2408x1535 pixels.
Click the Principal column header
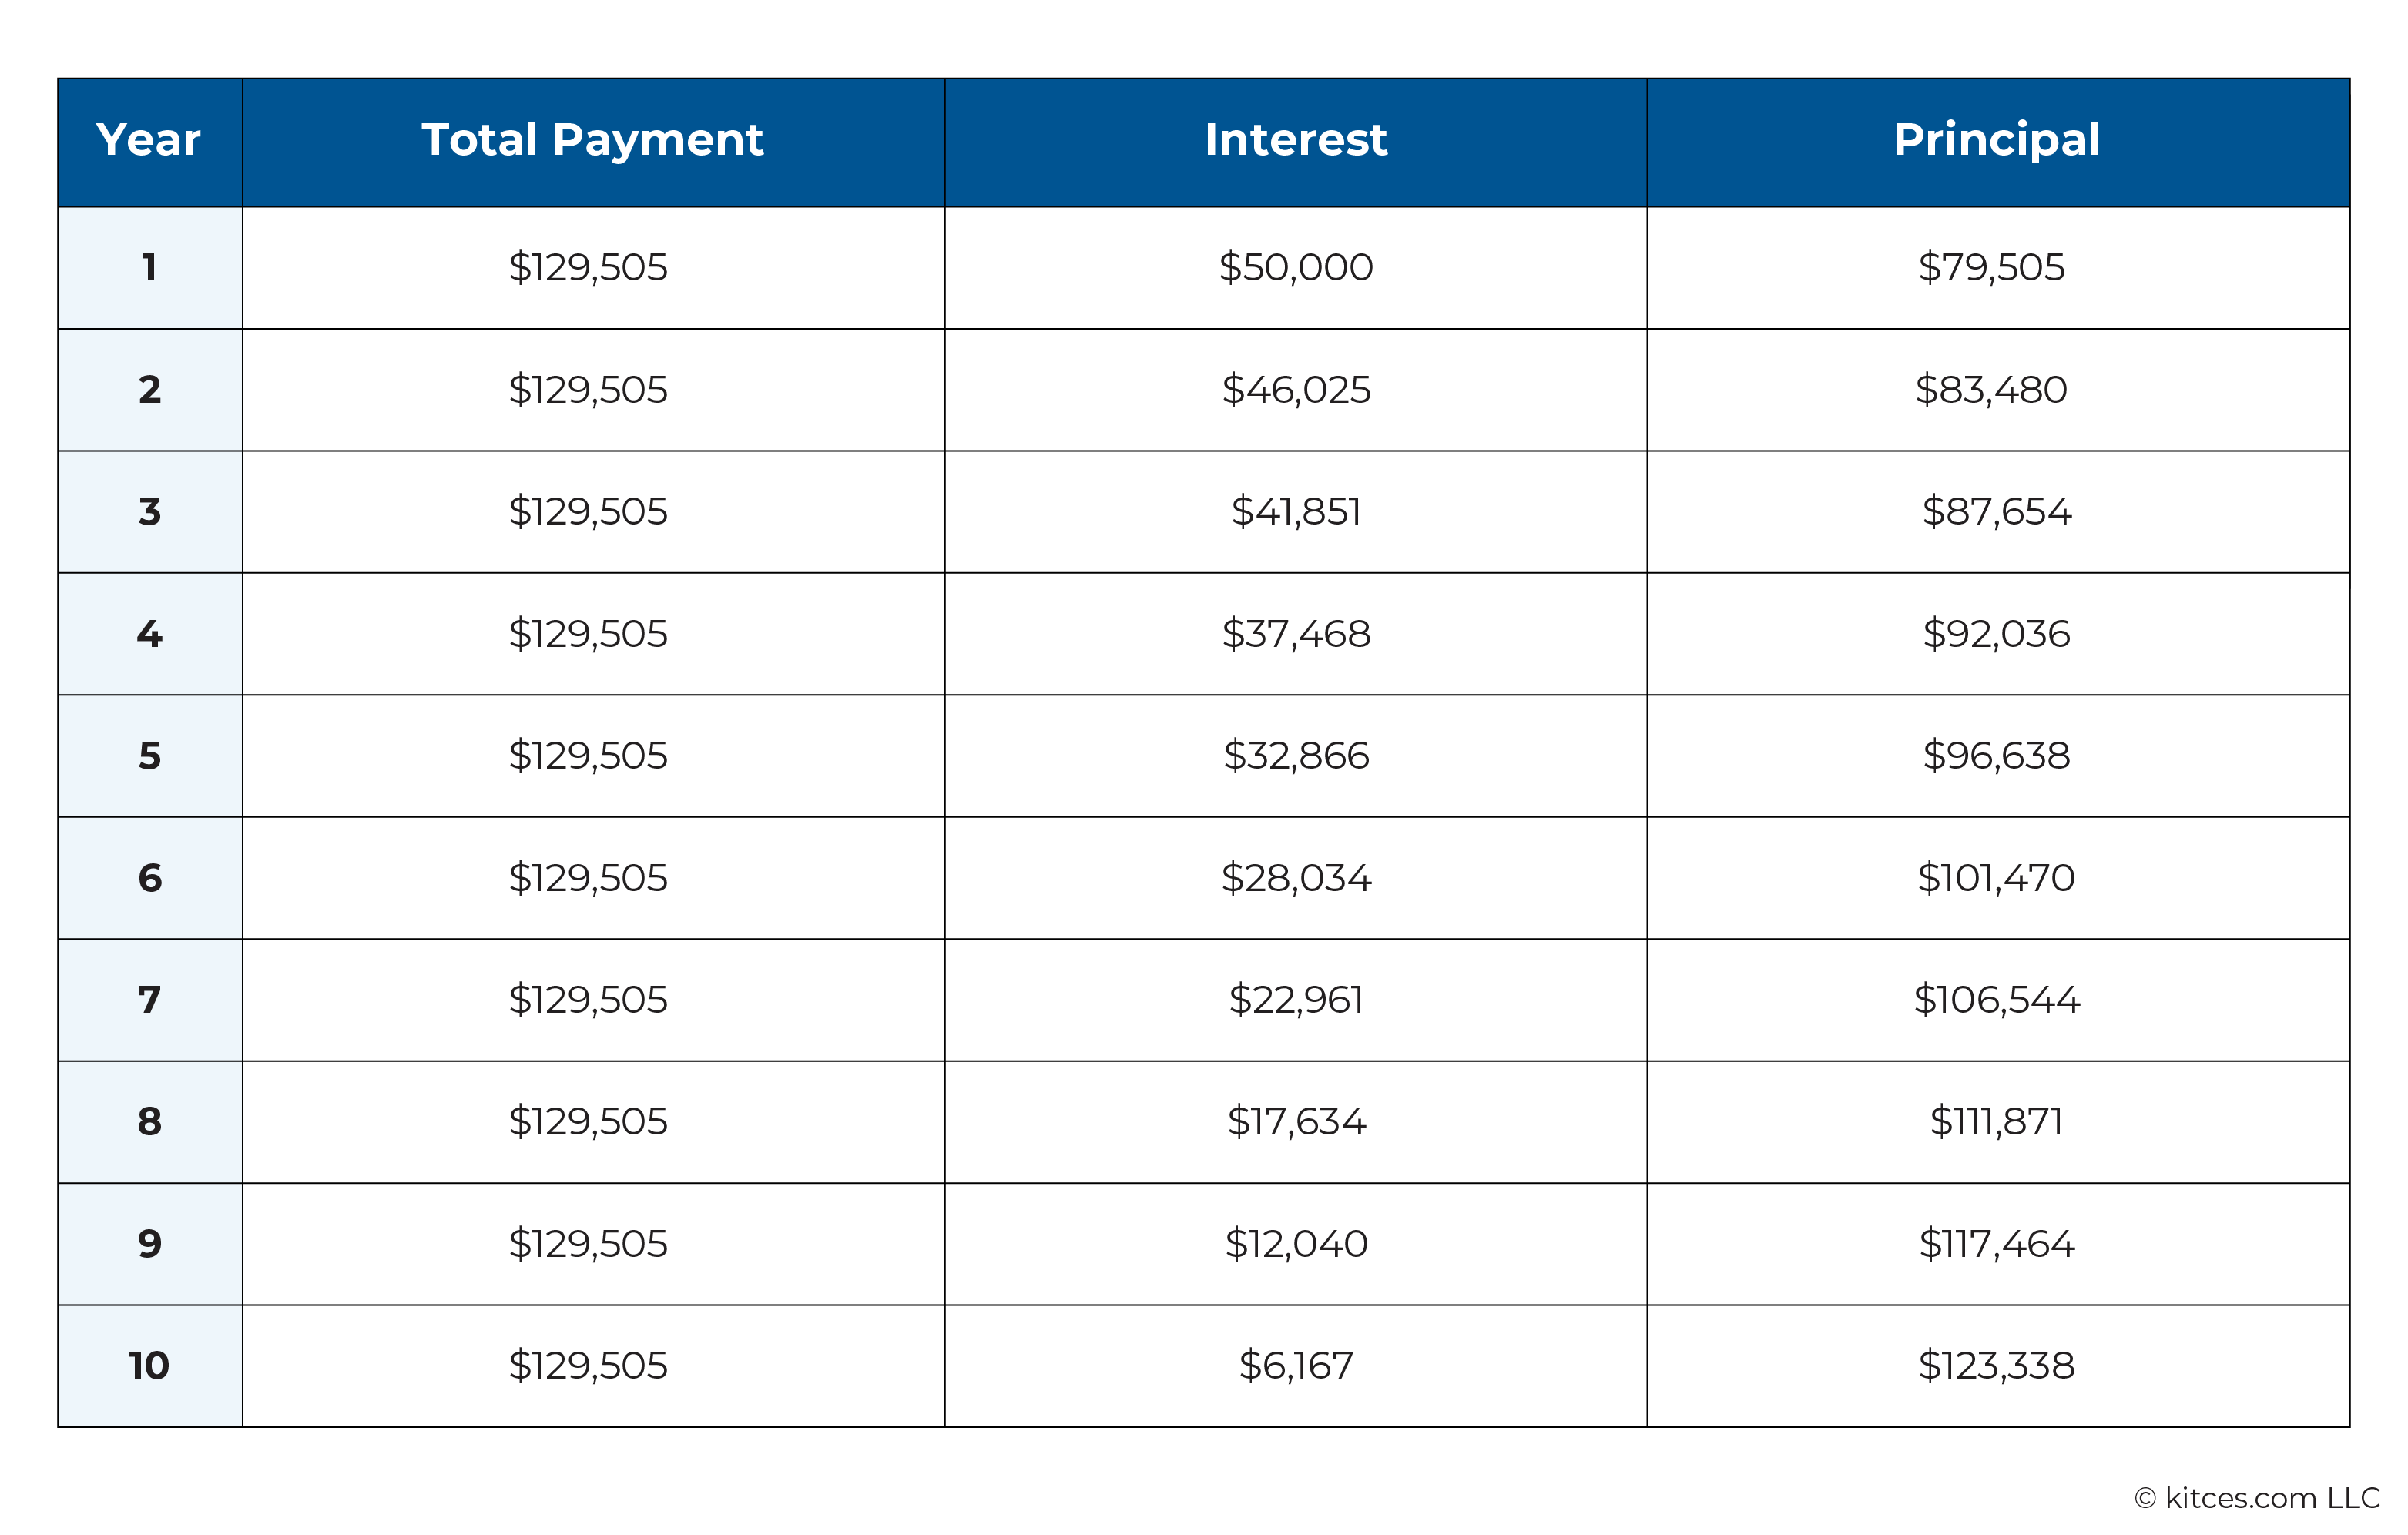[1997, 141]
